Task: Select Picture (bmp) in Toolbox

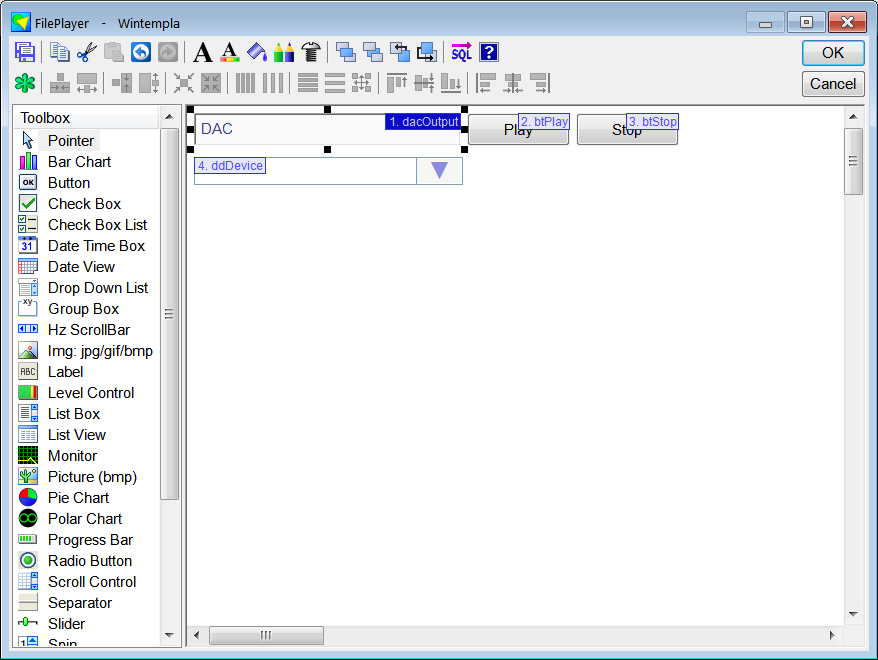Action: 92,477
